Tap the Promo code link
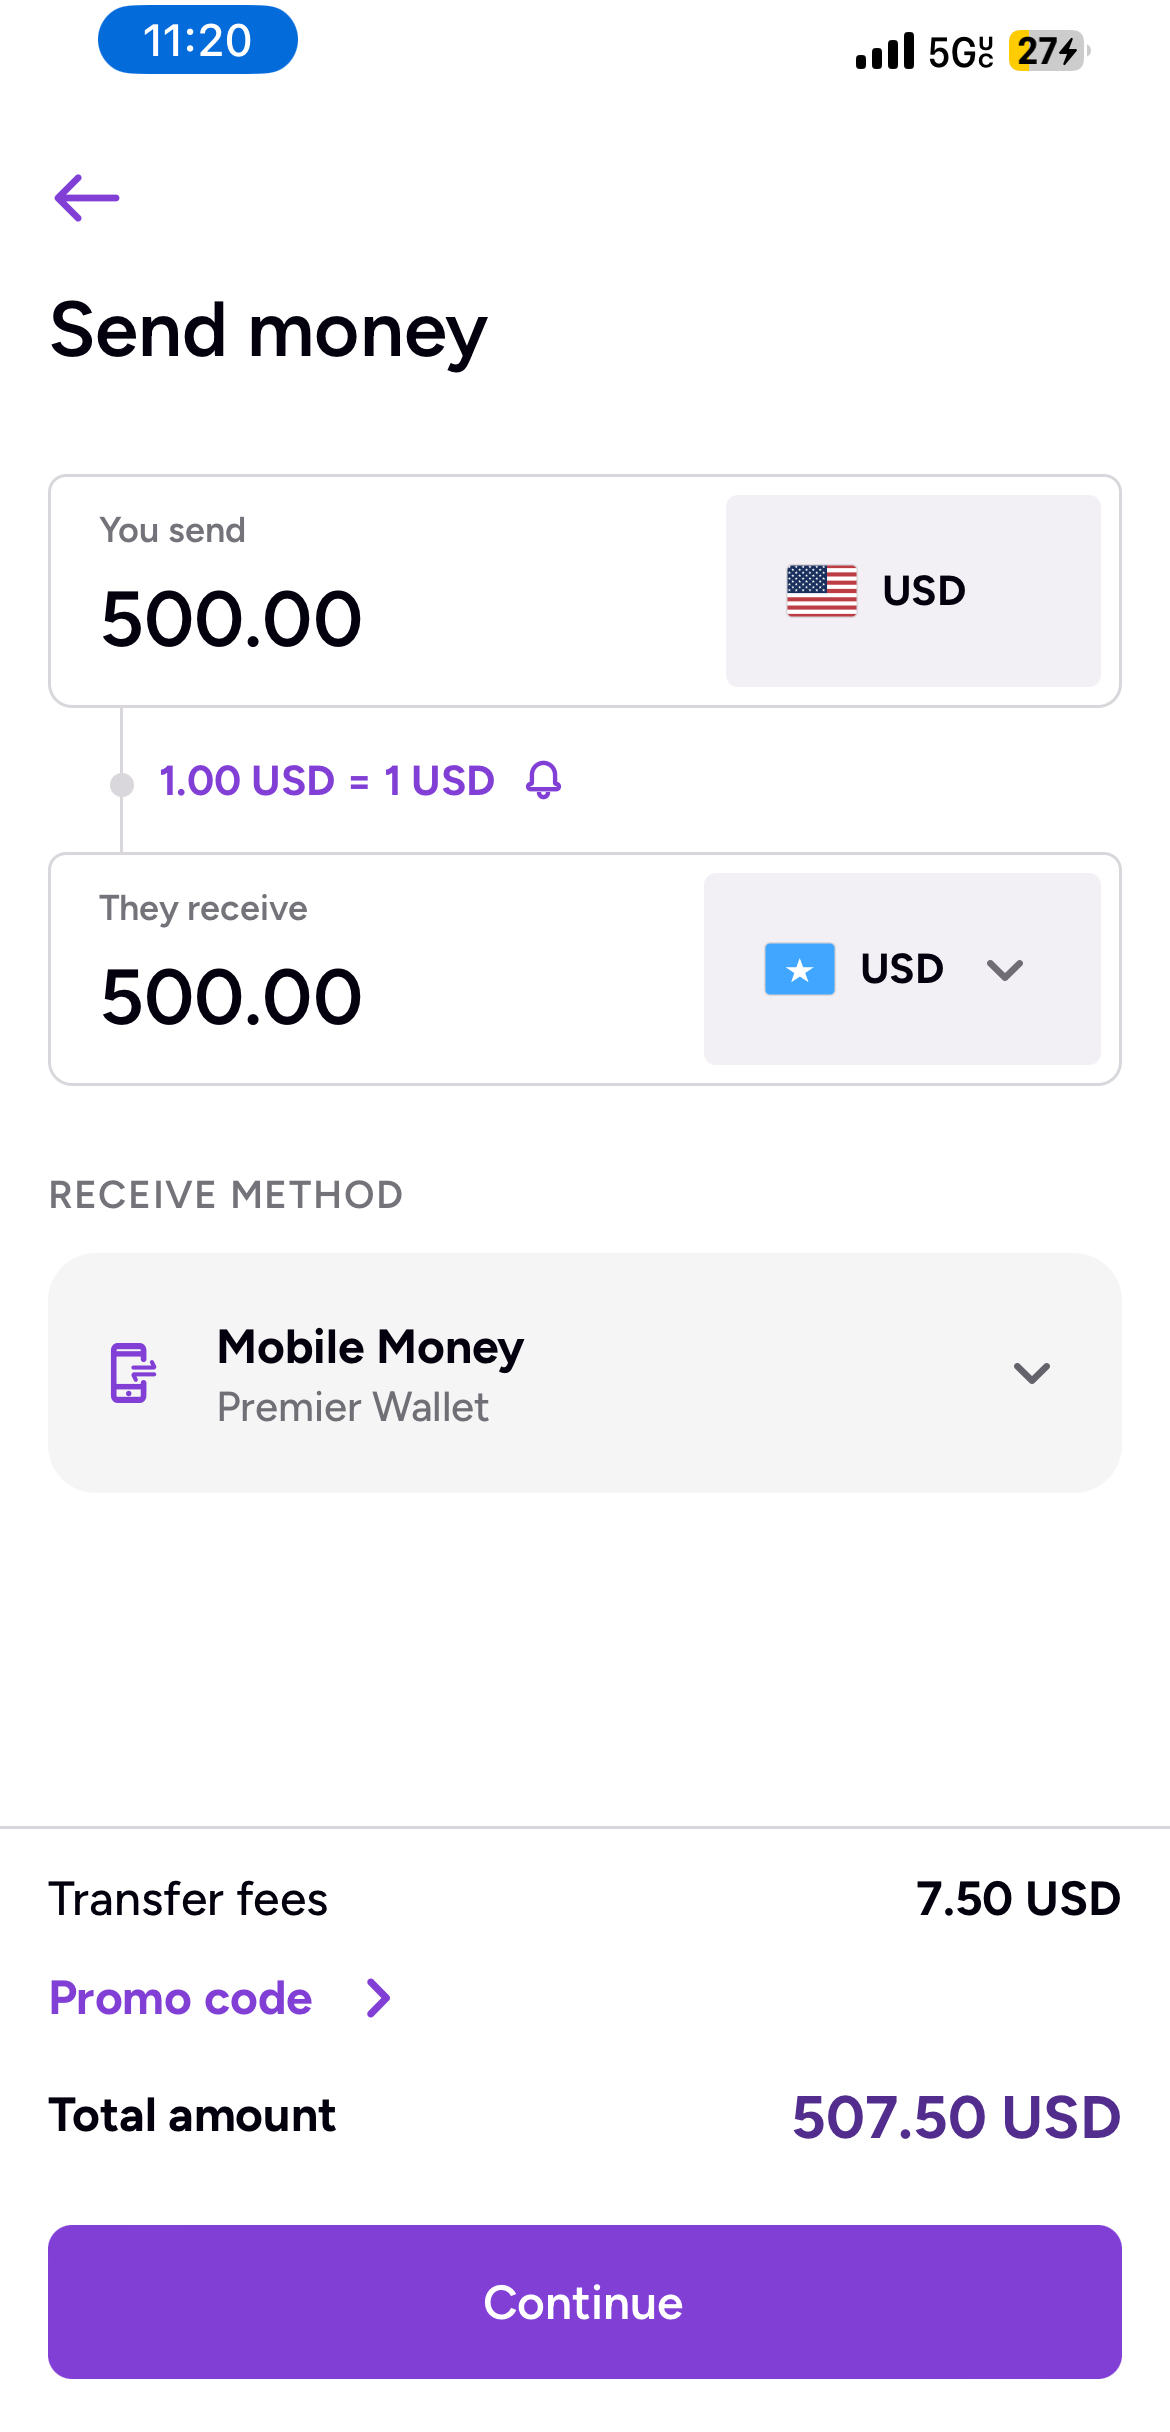Screen dimensions: 1170x2432 click(x=181, y=1998)
